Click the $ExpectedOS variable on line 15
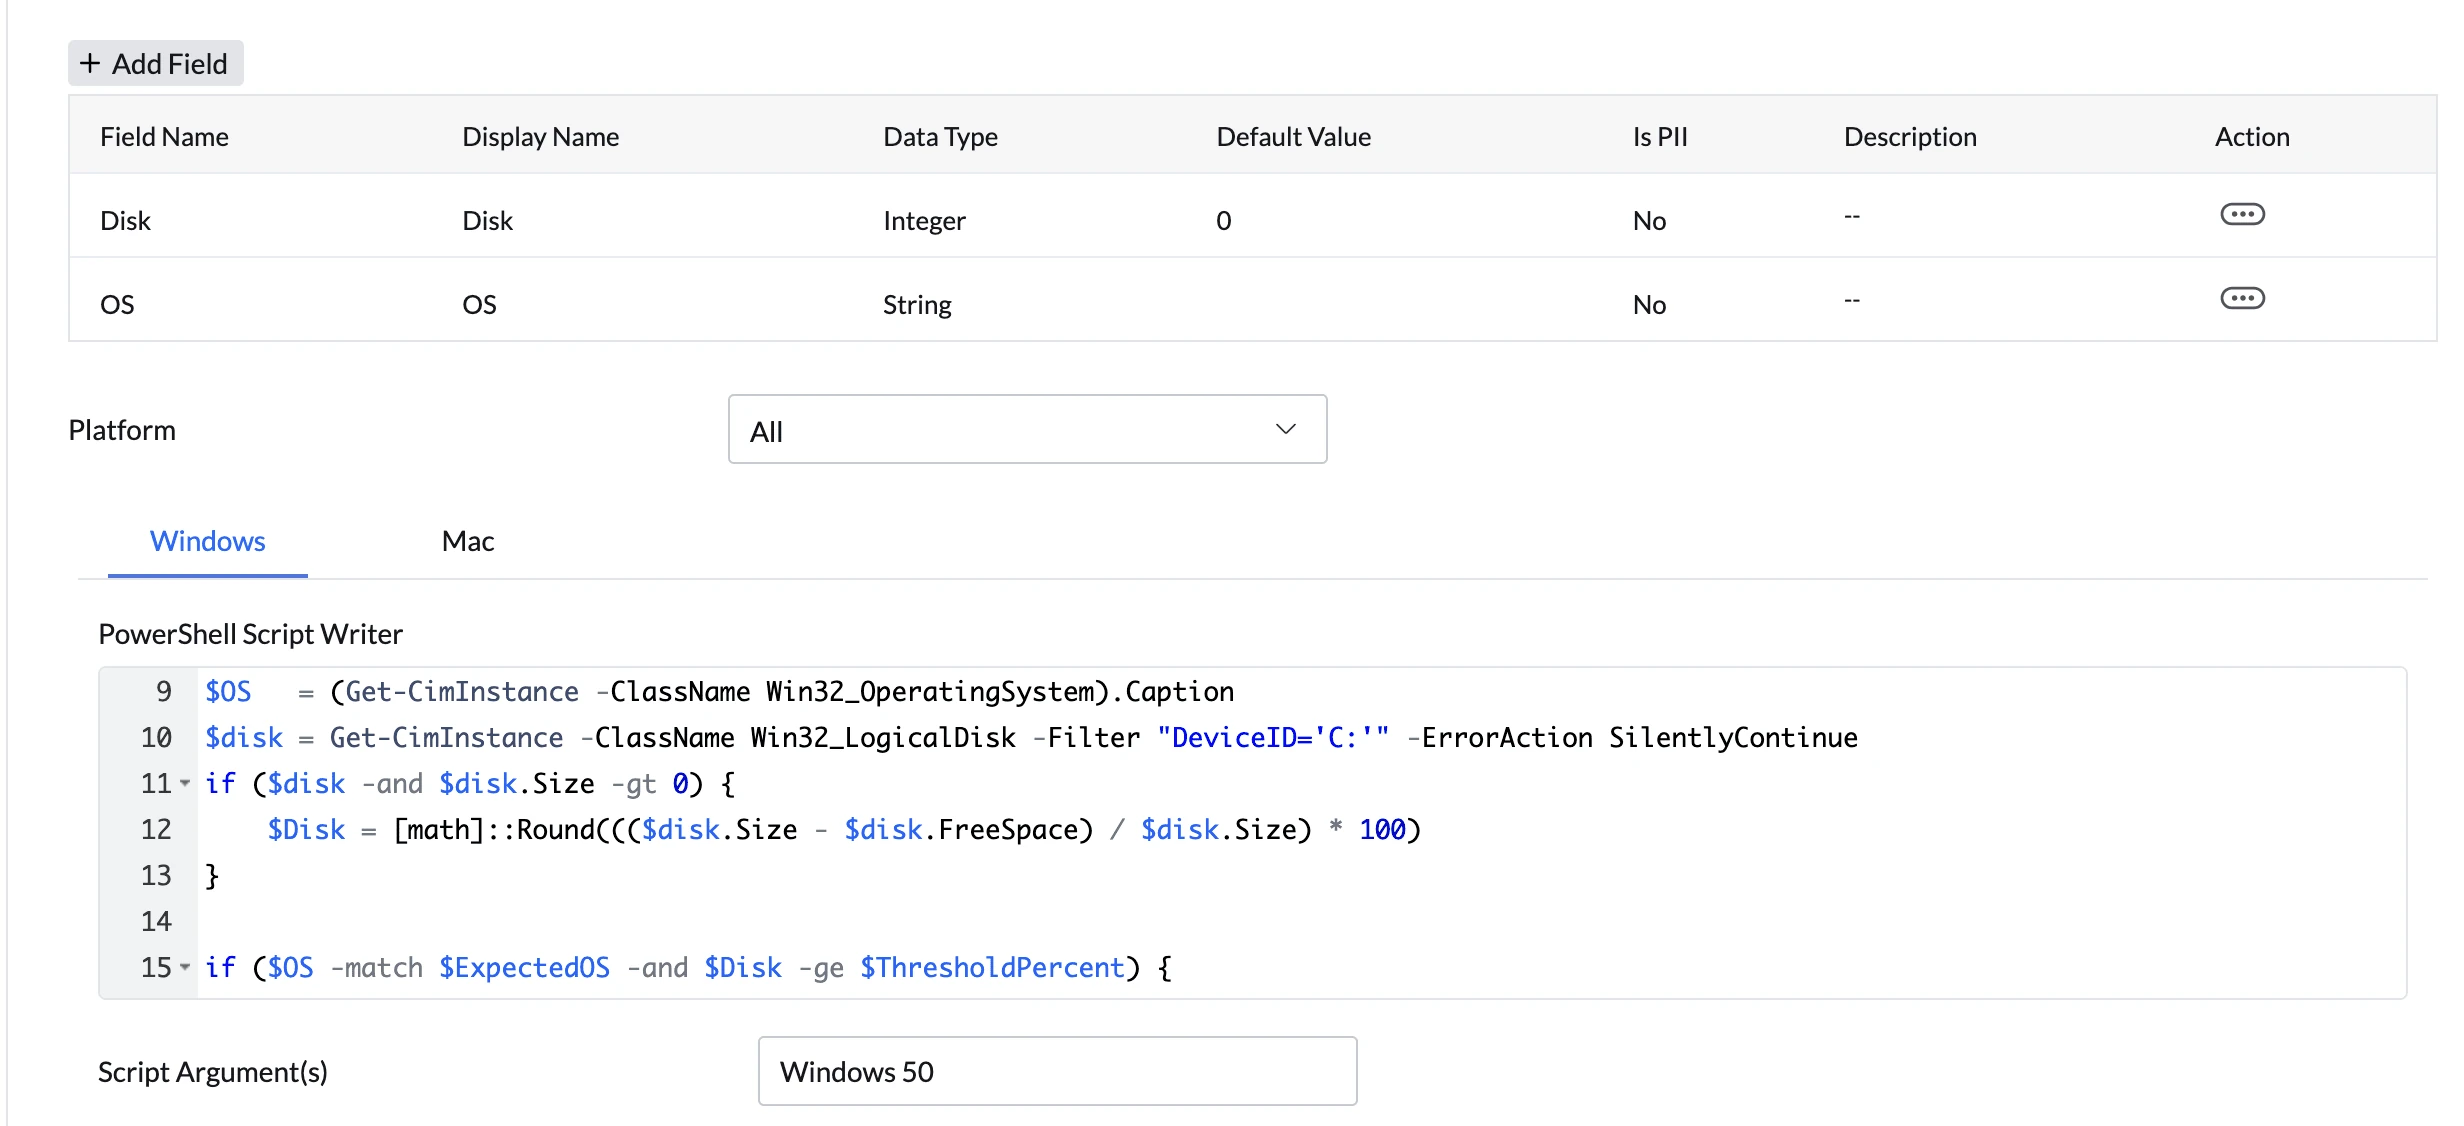The image size is (2464, 1126). click(x=524, y=968)
